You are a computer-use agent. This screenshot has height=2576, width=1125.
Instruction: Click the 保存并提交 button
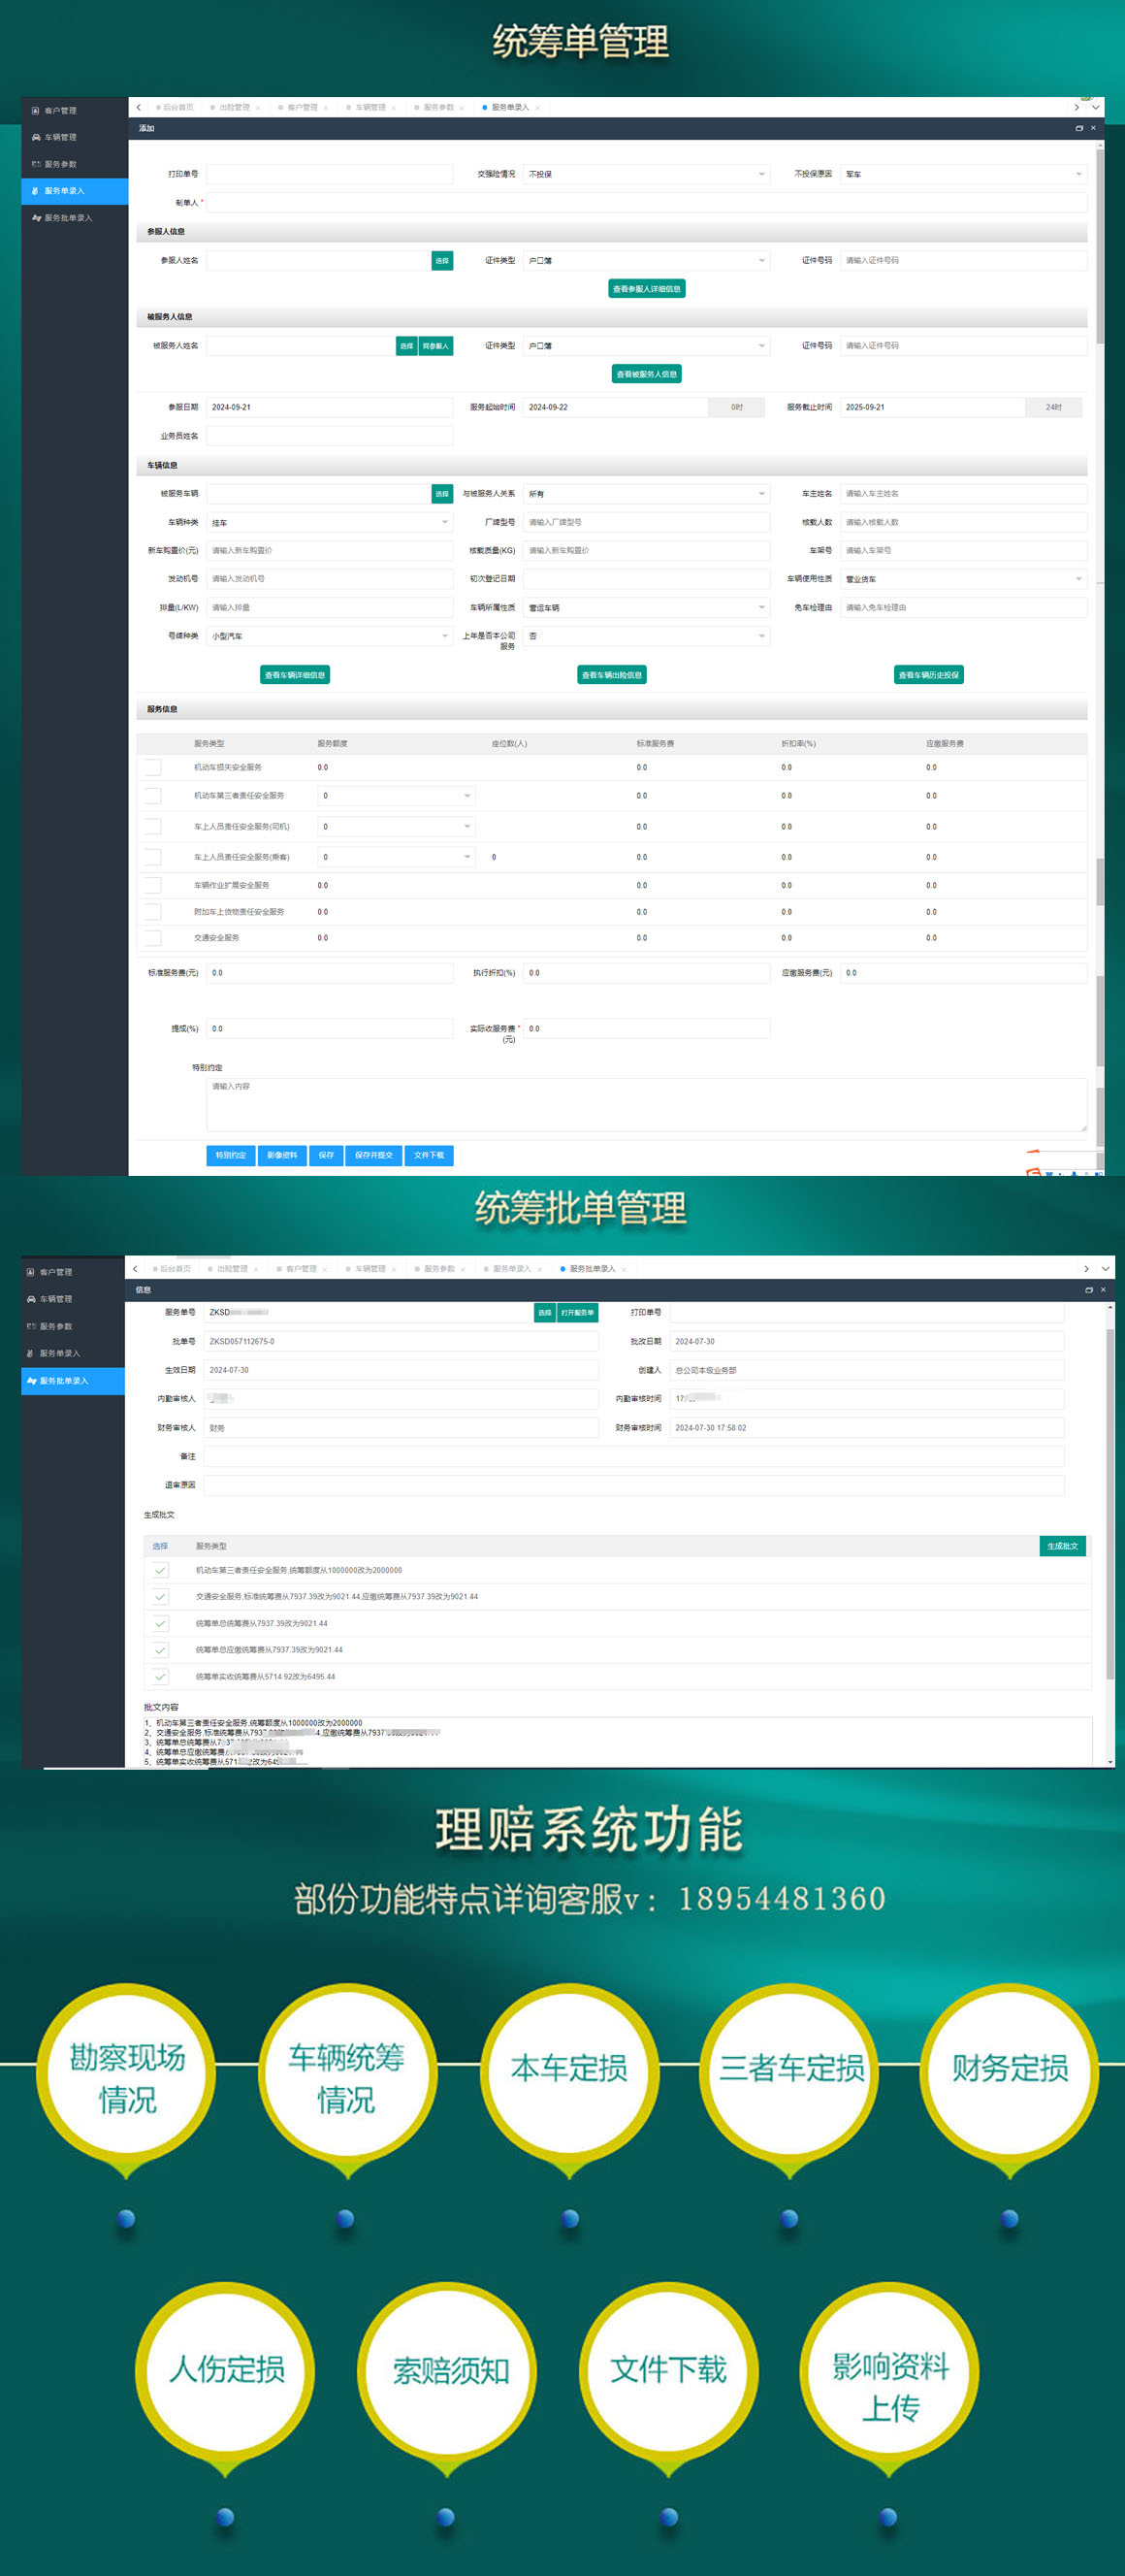[374, 1155]
